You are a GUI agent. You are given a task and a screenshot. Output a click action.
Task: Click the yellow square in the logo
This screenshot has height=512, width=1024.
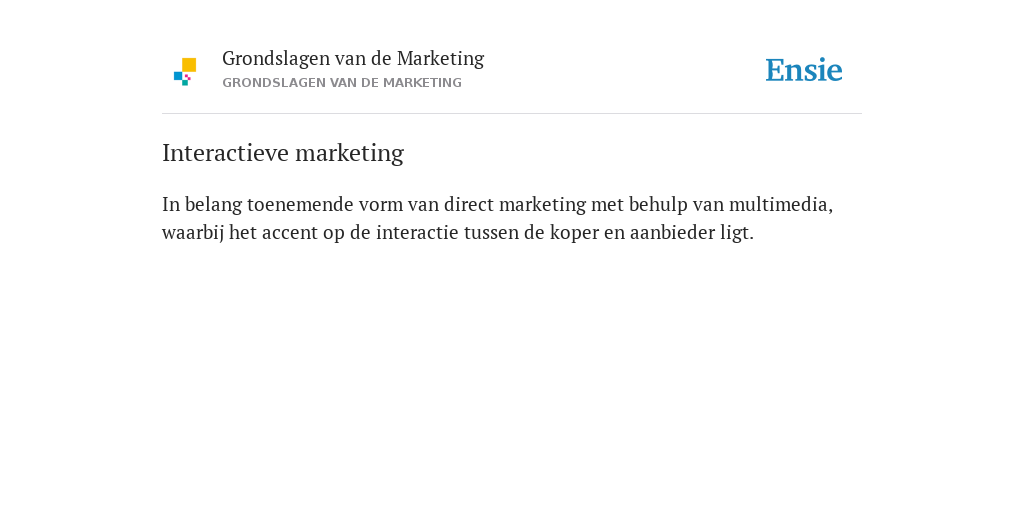189,65
